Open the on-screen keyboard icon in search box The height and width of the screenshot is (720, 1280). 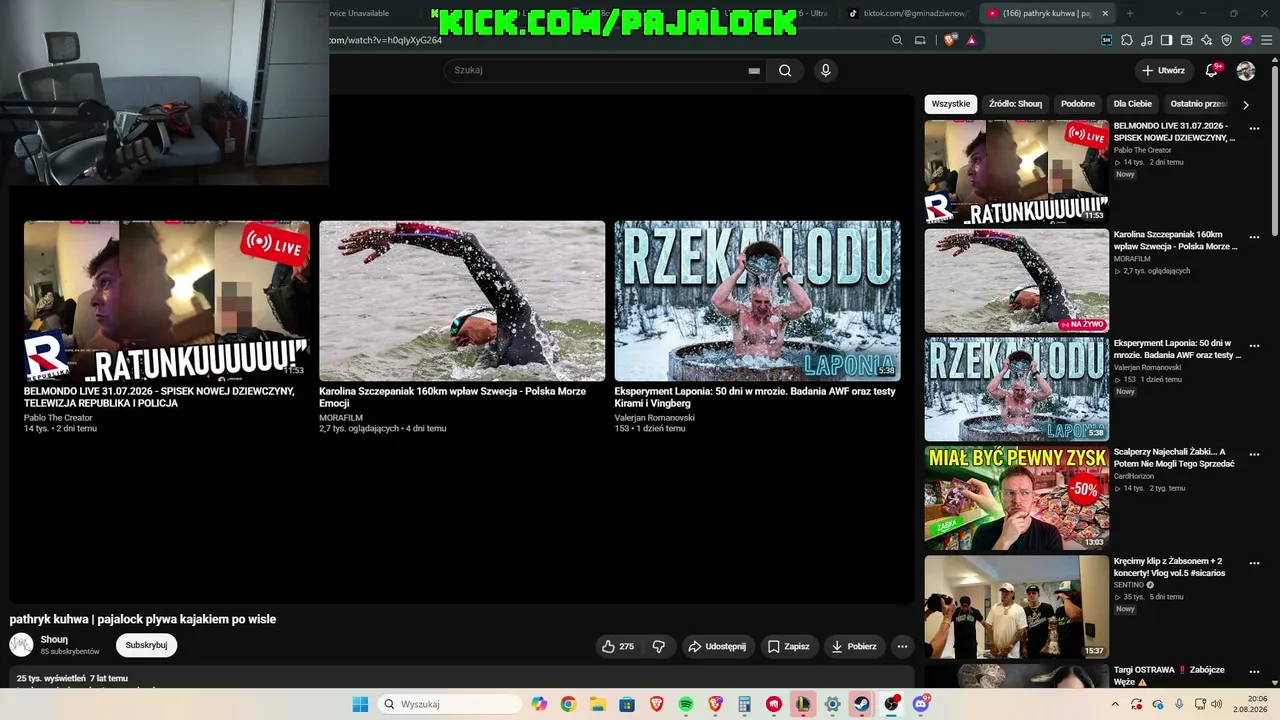(754, 71)
